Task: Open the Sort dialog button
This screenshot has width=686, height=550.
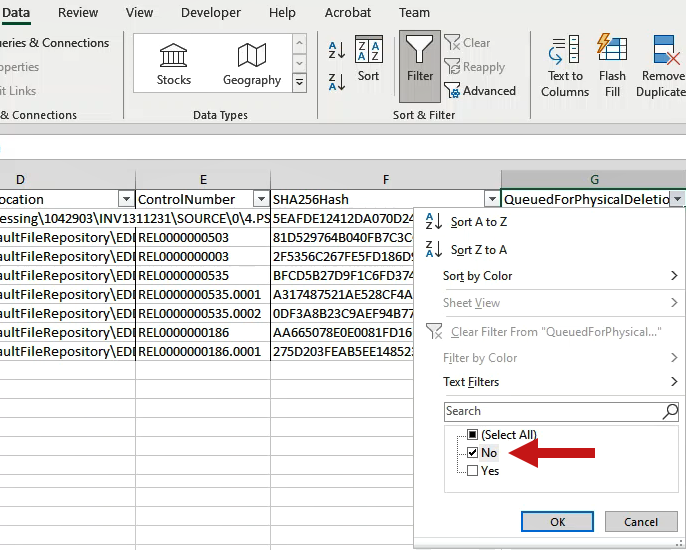Action: 368,59
